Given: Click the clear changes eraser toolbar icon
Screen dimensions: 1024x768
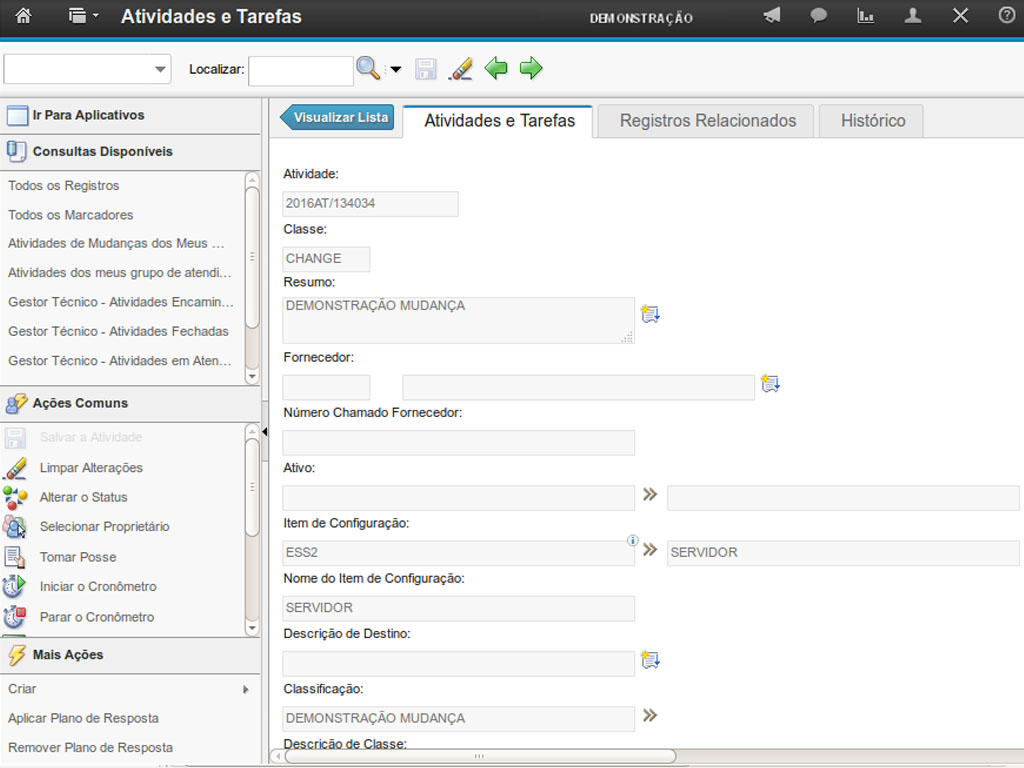Looking at the screenshot, I should 460,68.
